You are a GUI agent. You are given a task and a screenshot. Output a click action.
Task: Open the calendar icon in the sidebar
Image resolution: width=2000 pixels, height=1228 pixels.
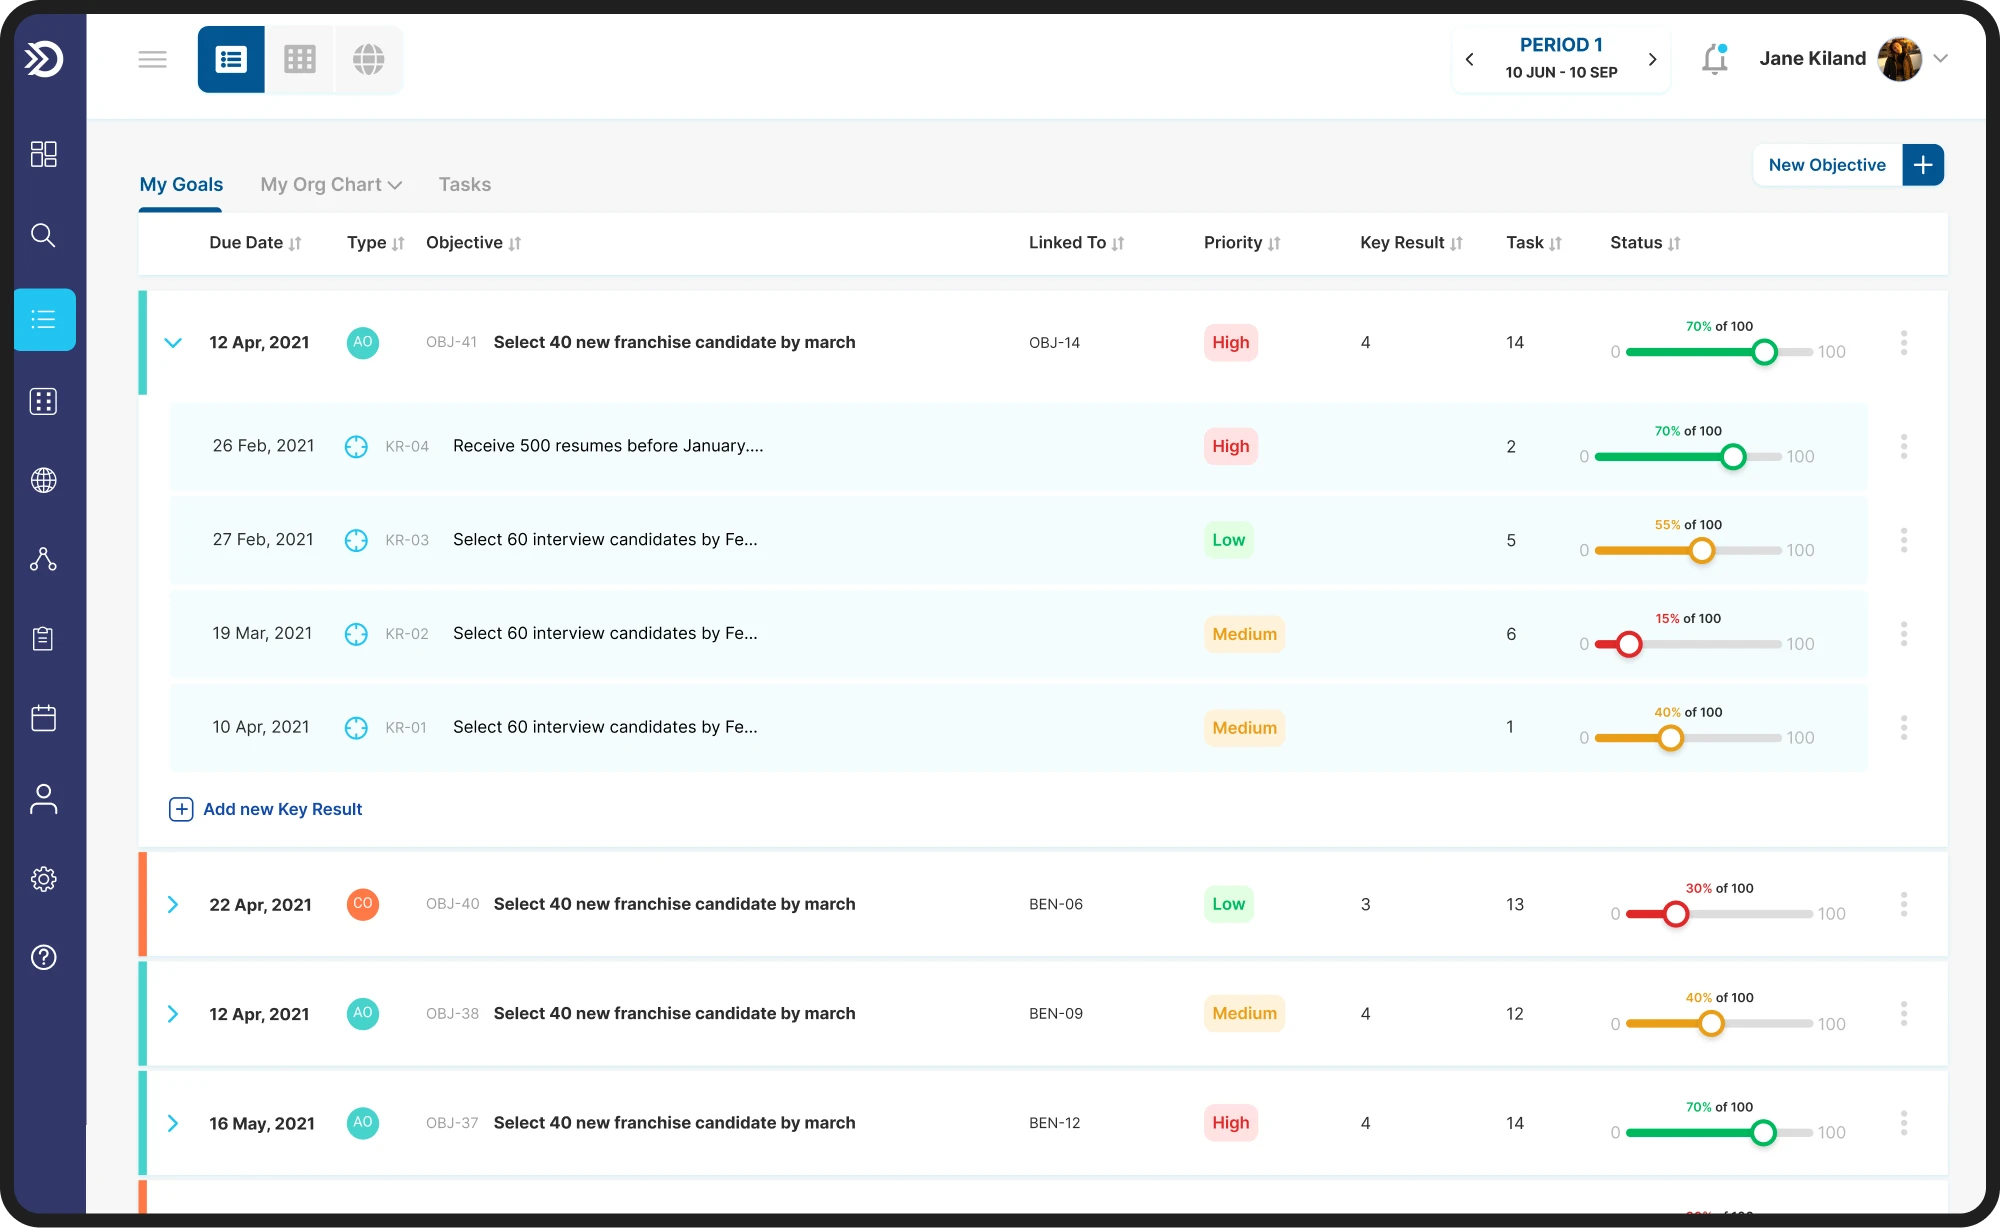point(43,718)
